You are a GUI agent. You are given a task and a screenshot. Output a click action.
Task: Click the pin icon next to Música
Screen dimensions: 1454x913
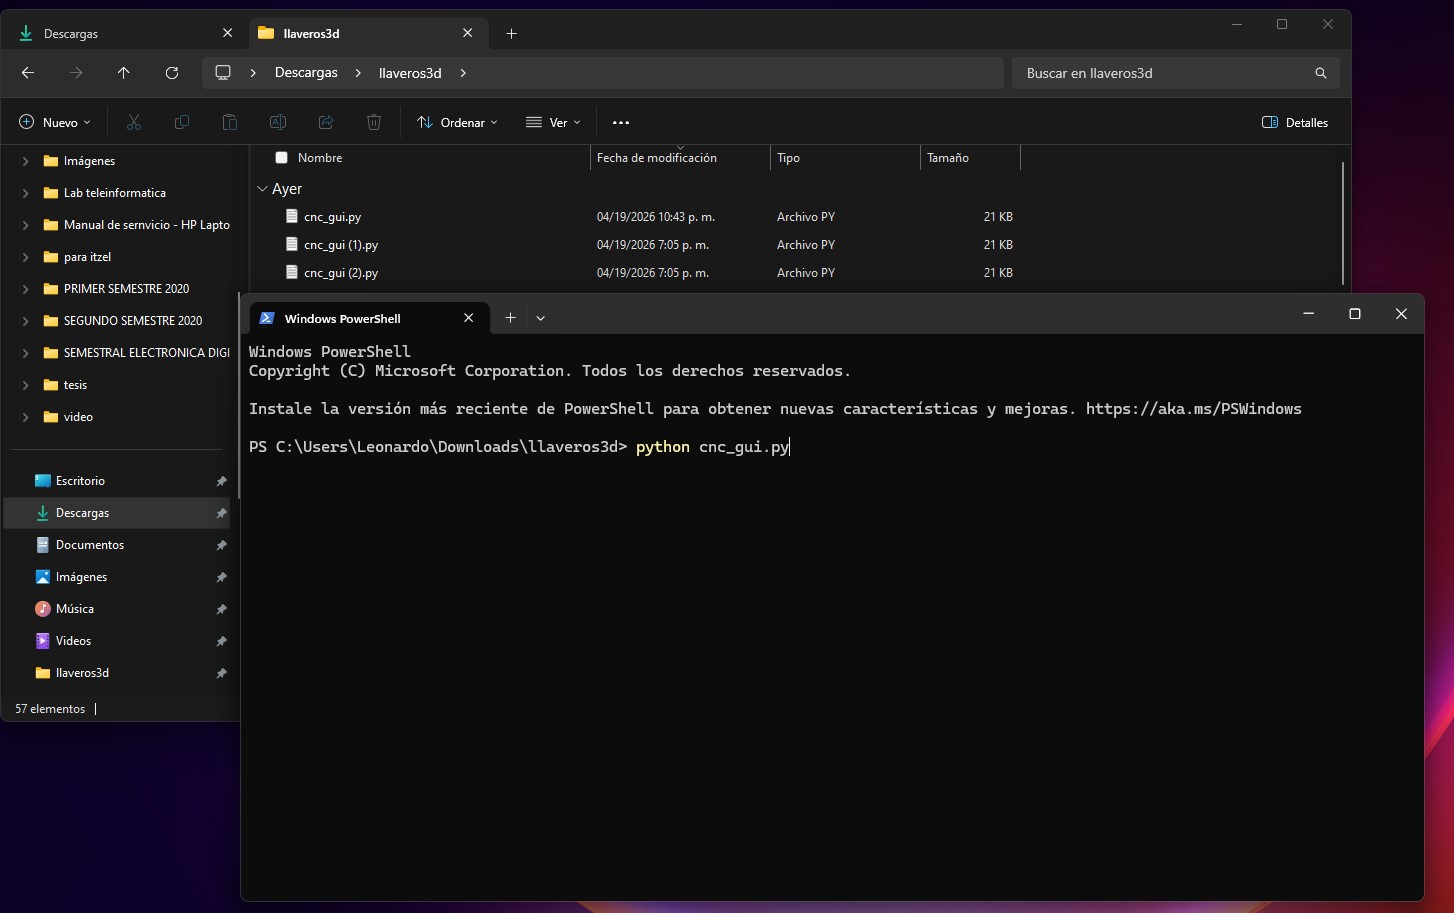[221, 609]
